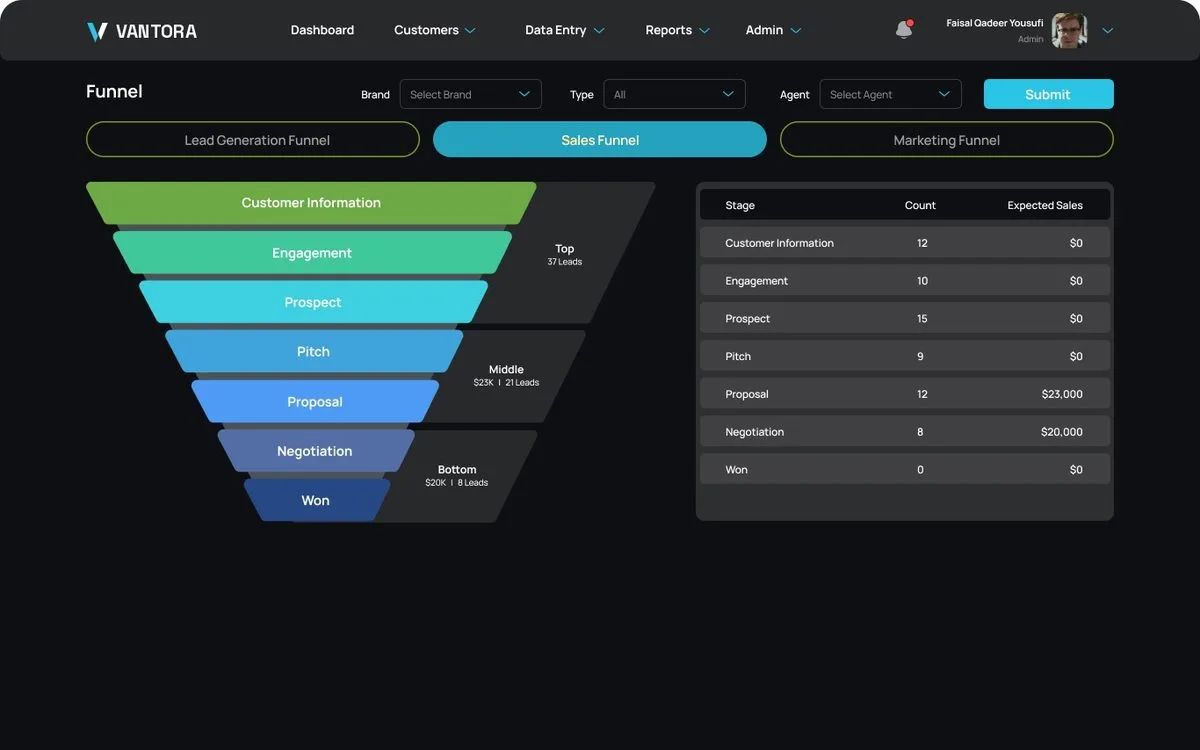Switch to Marketing Funnel tab
Viewport: 1200px width, 750px height.
click(947, 140)
